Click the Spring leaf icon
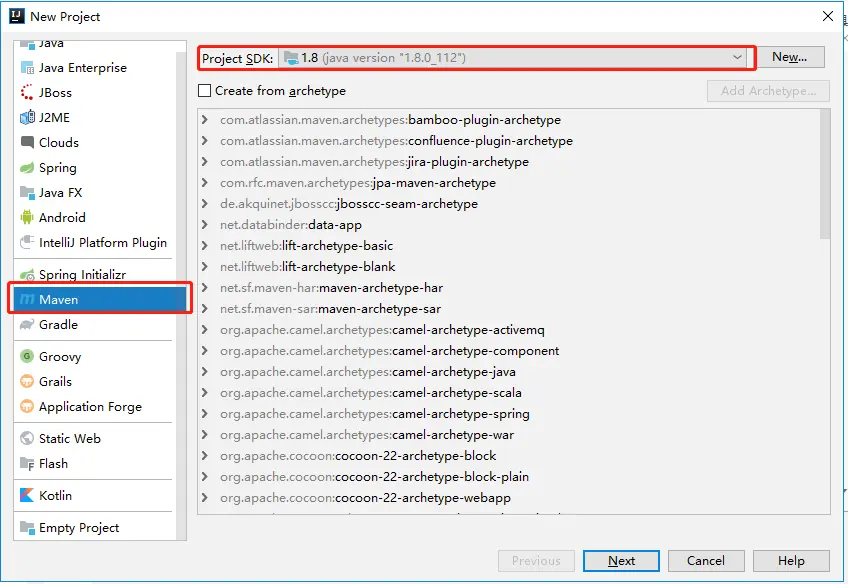The width and height of the screenshot is (848, 584). (27, 168)
